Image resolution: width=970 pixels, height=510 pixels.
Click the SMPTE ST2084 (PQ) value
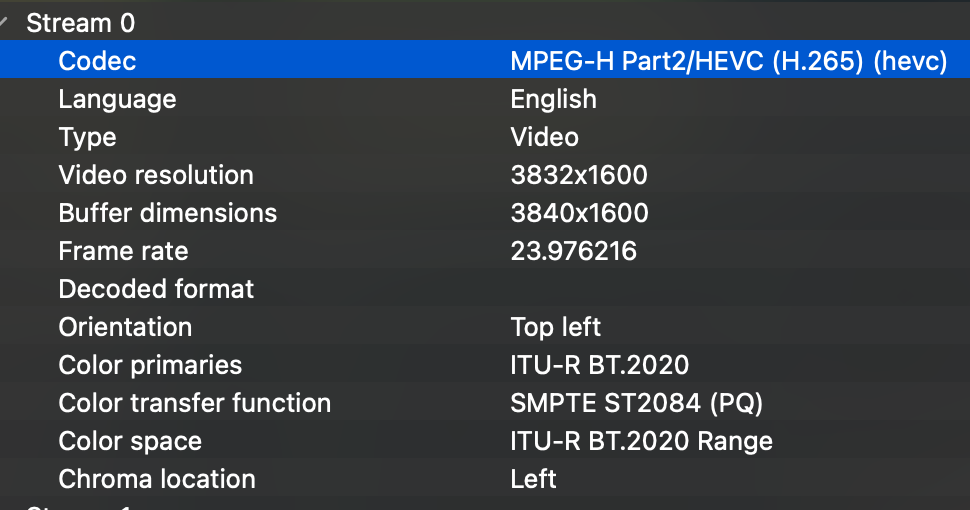(x=637, y=403)
